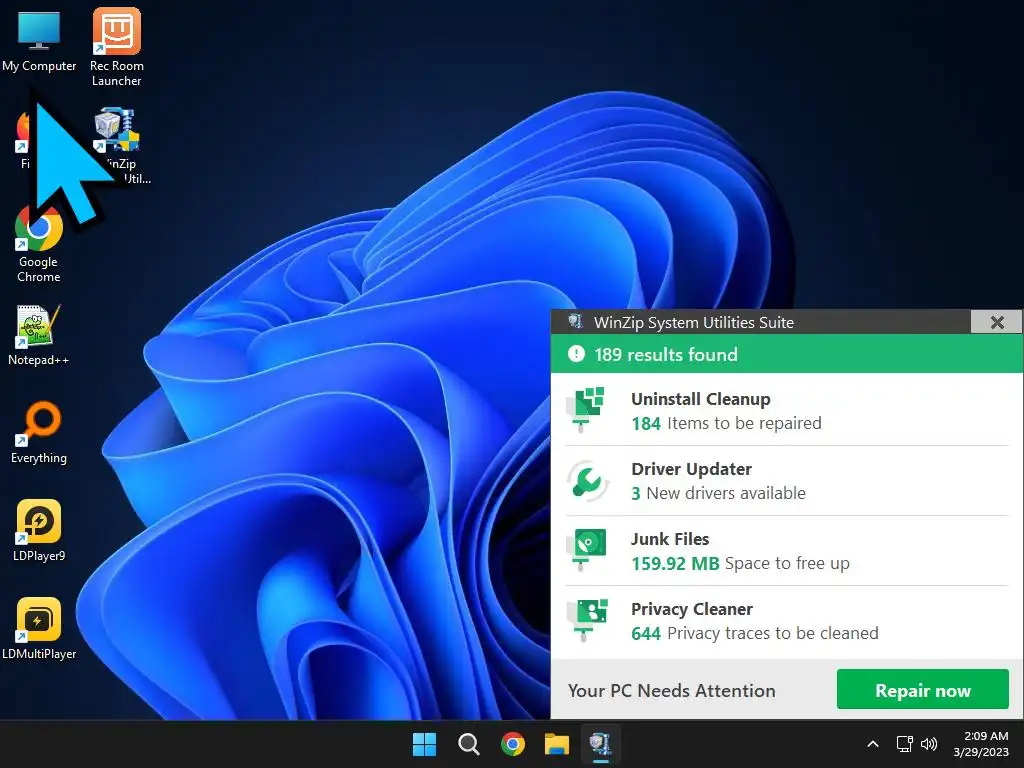Click the Junk Files disk icon
The image size is (1024, 768).
pyautogui.click(x=586, y=549)
